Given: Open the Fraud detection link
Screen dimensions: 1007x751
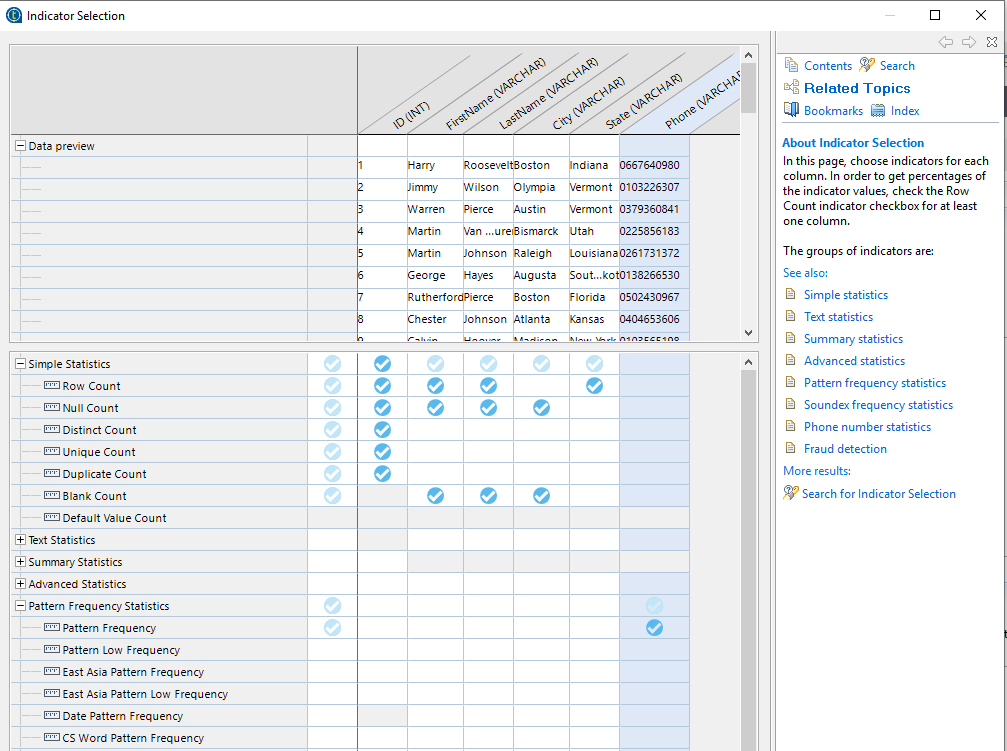Looking at the screenshot, I should pyautogui.click(x=845, y=448).
